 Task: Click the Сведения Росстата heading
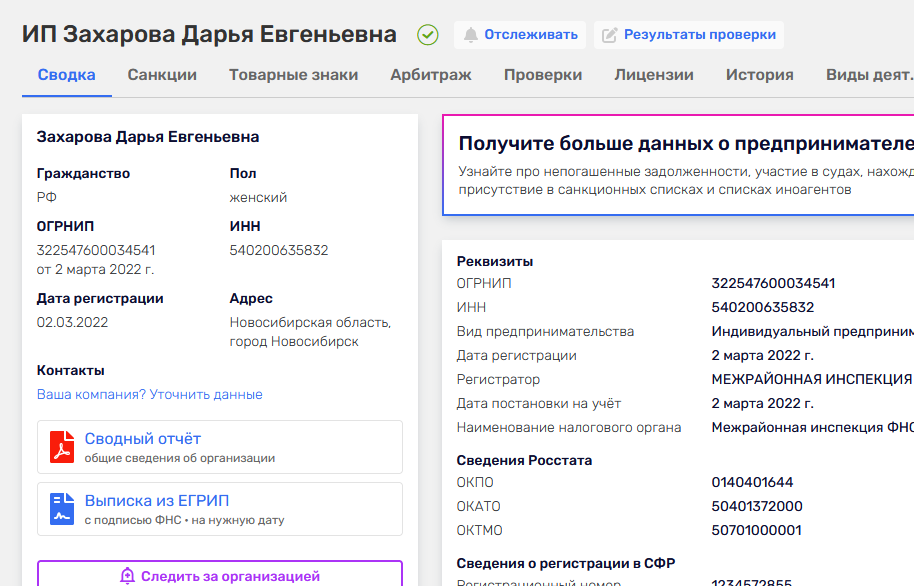coord(524,460)
